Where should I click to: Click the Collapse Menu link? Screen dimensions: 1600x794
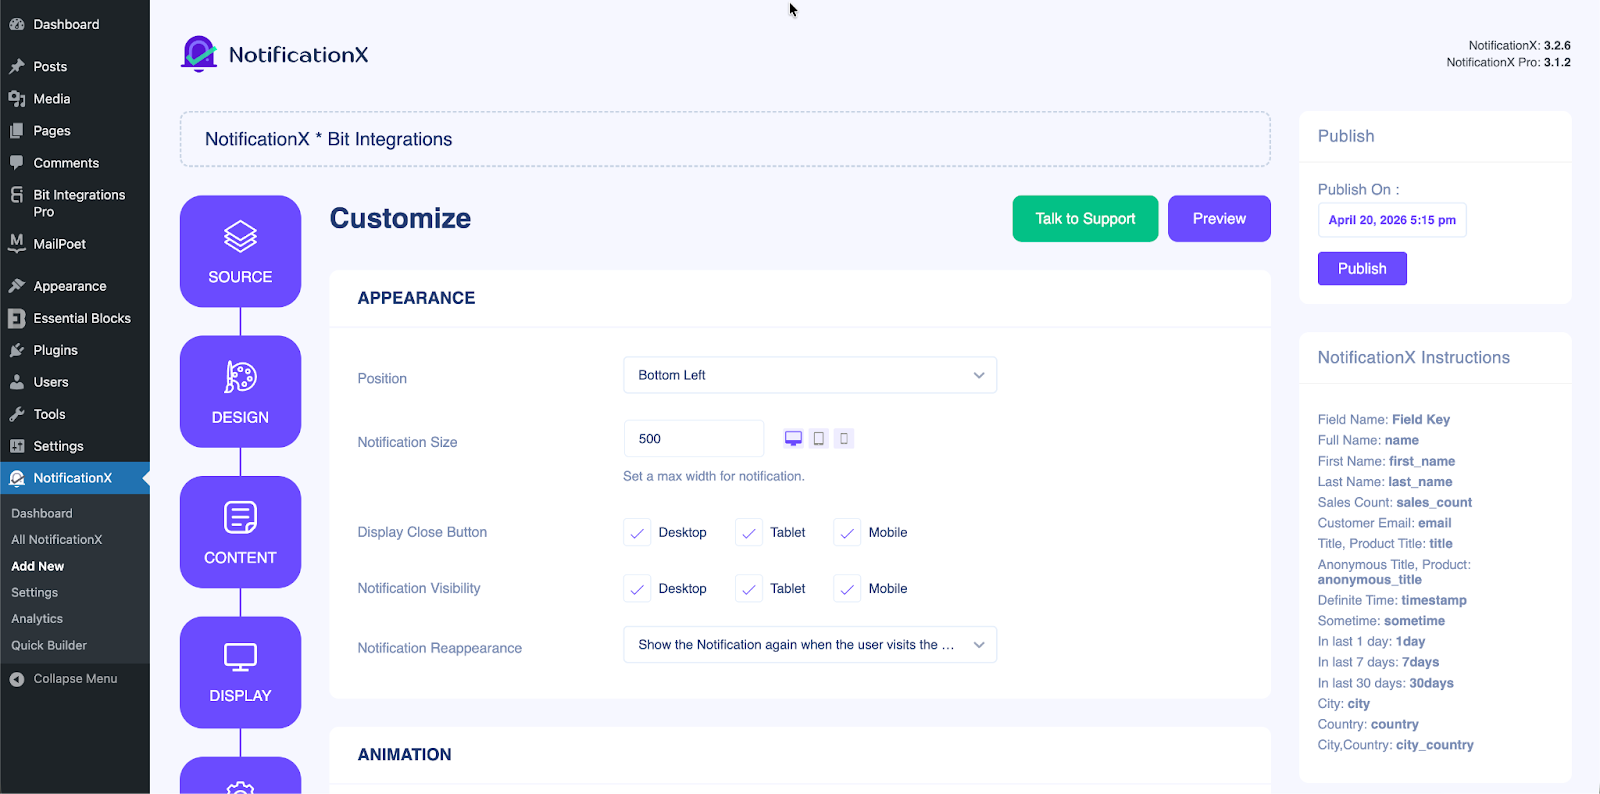(75, 679)
